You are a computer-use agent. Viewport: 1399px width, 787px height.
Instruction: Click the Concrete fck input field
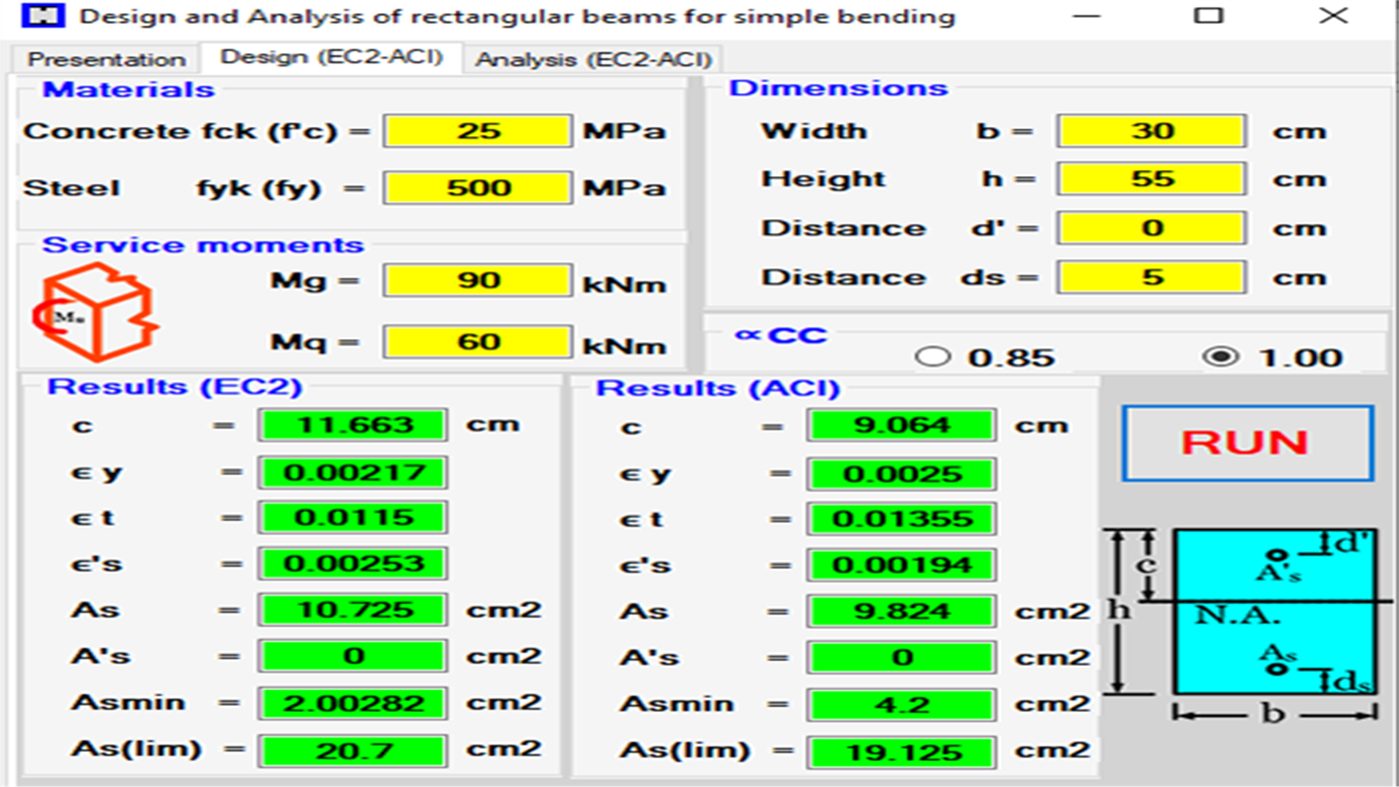click(477, 129)
